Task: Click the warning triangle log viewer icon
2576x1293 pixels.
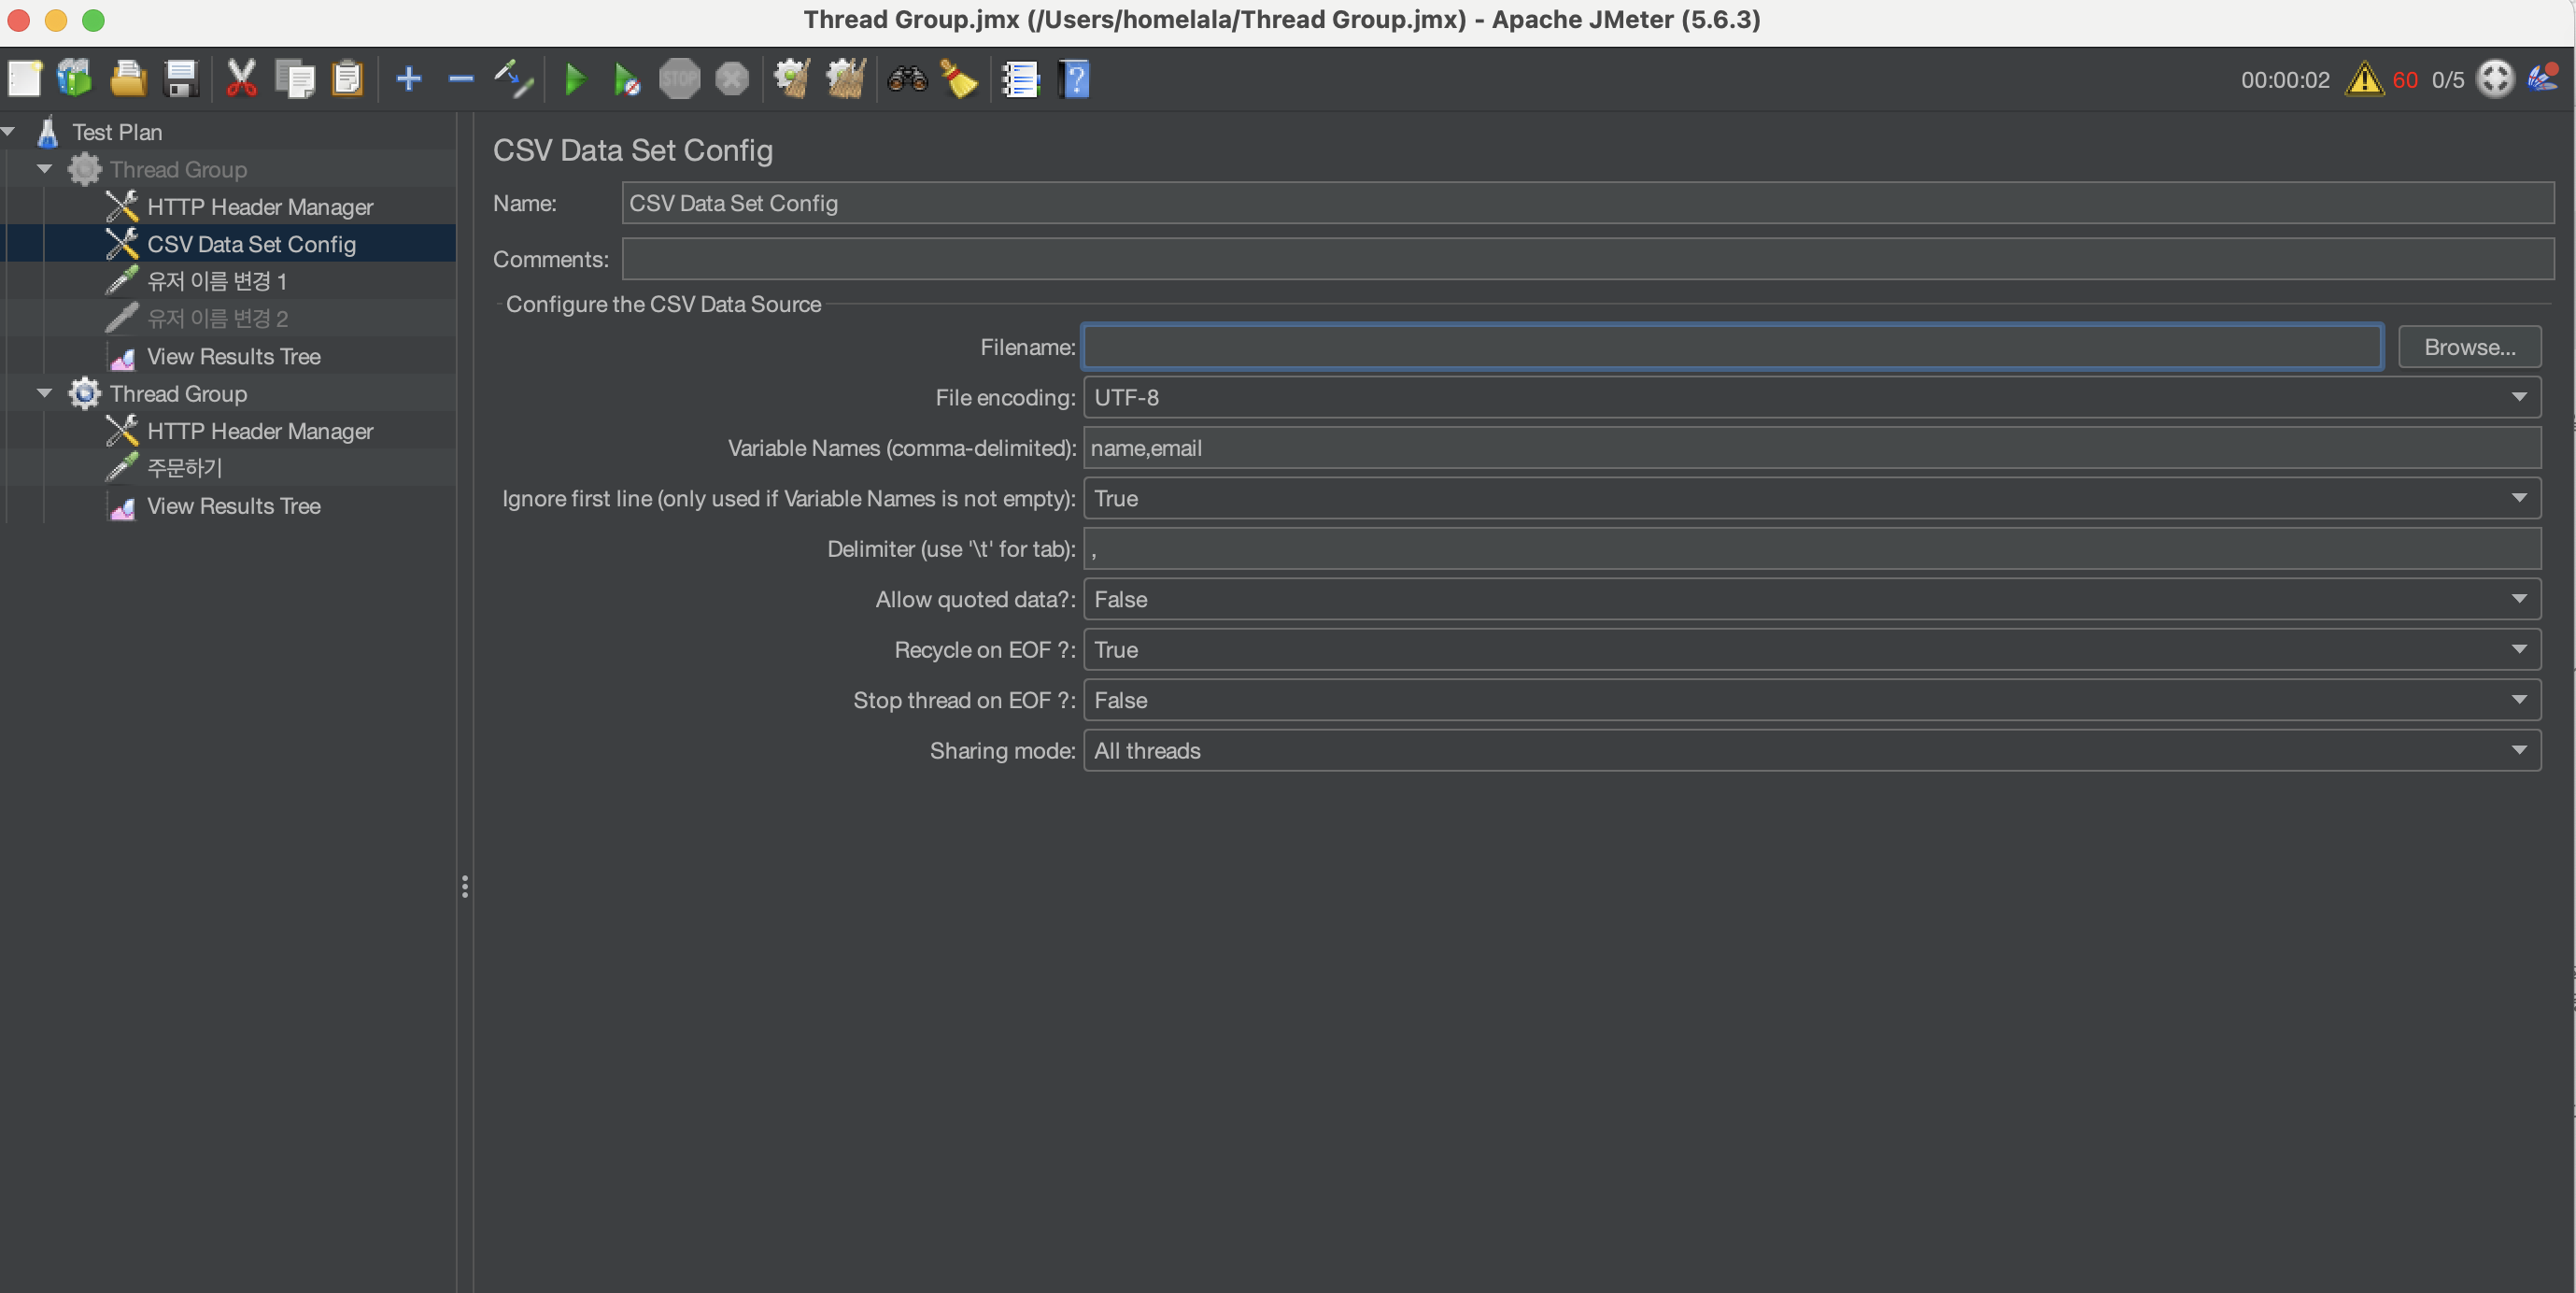Action: [2364, 79]
